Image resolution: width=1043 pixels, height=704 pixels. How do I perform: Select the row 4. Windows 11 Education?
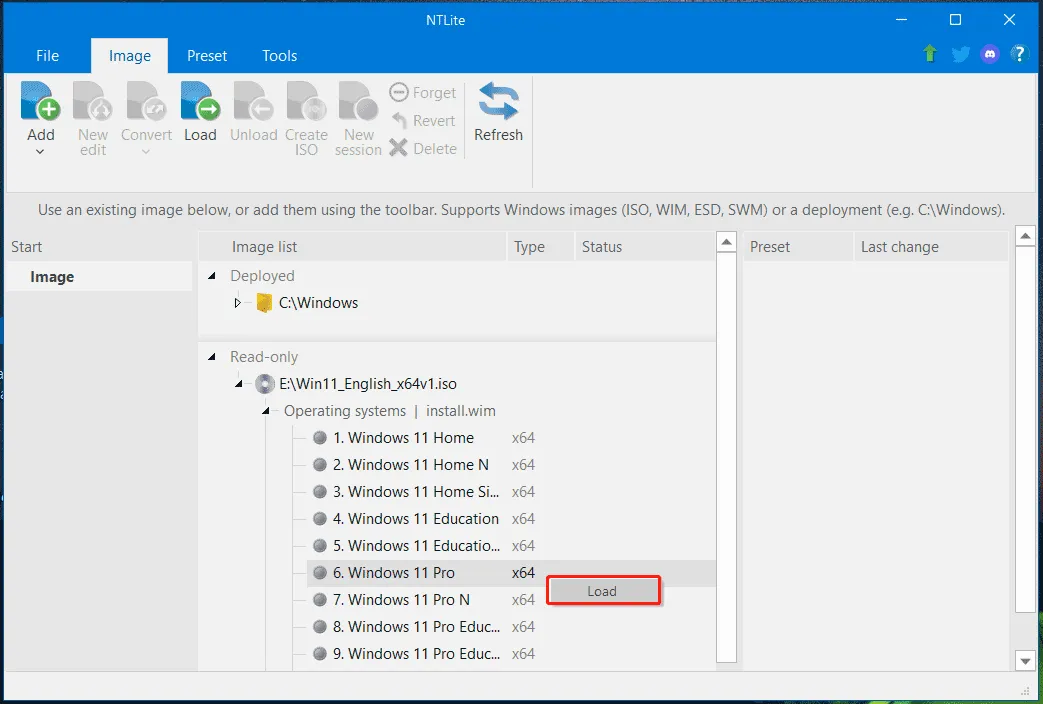(x=511, y=518)
